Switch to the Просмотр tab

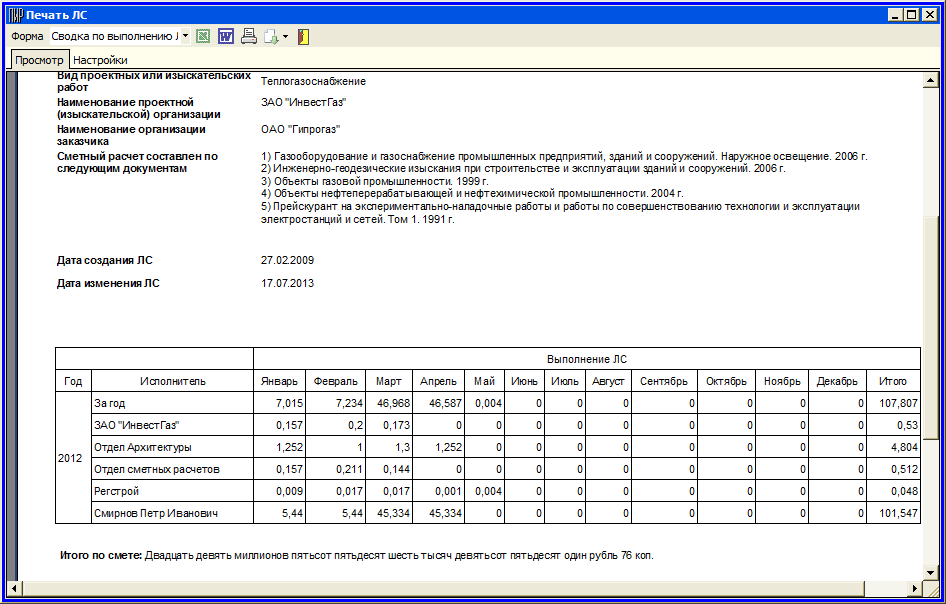(x=39, y=60)
